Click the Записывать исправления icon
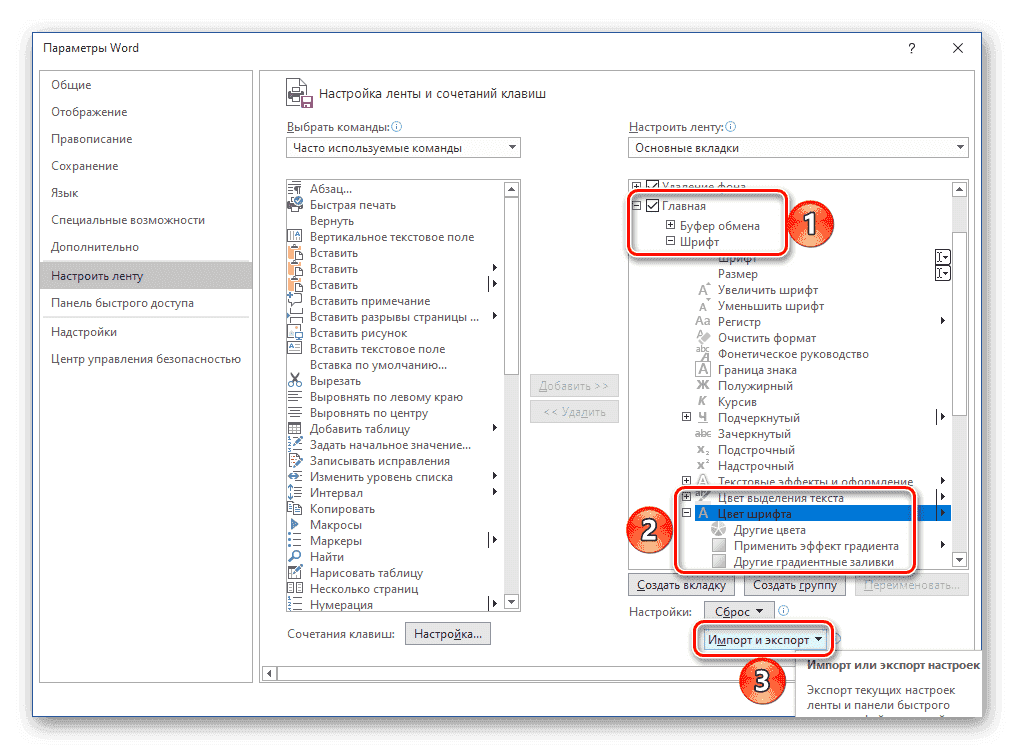The width and height of the screenshot is (1014, 749). tap(294, 461)
